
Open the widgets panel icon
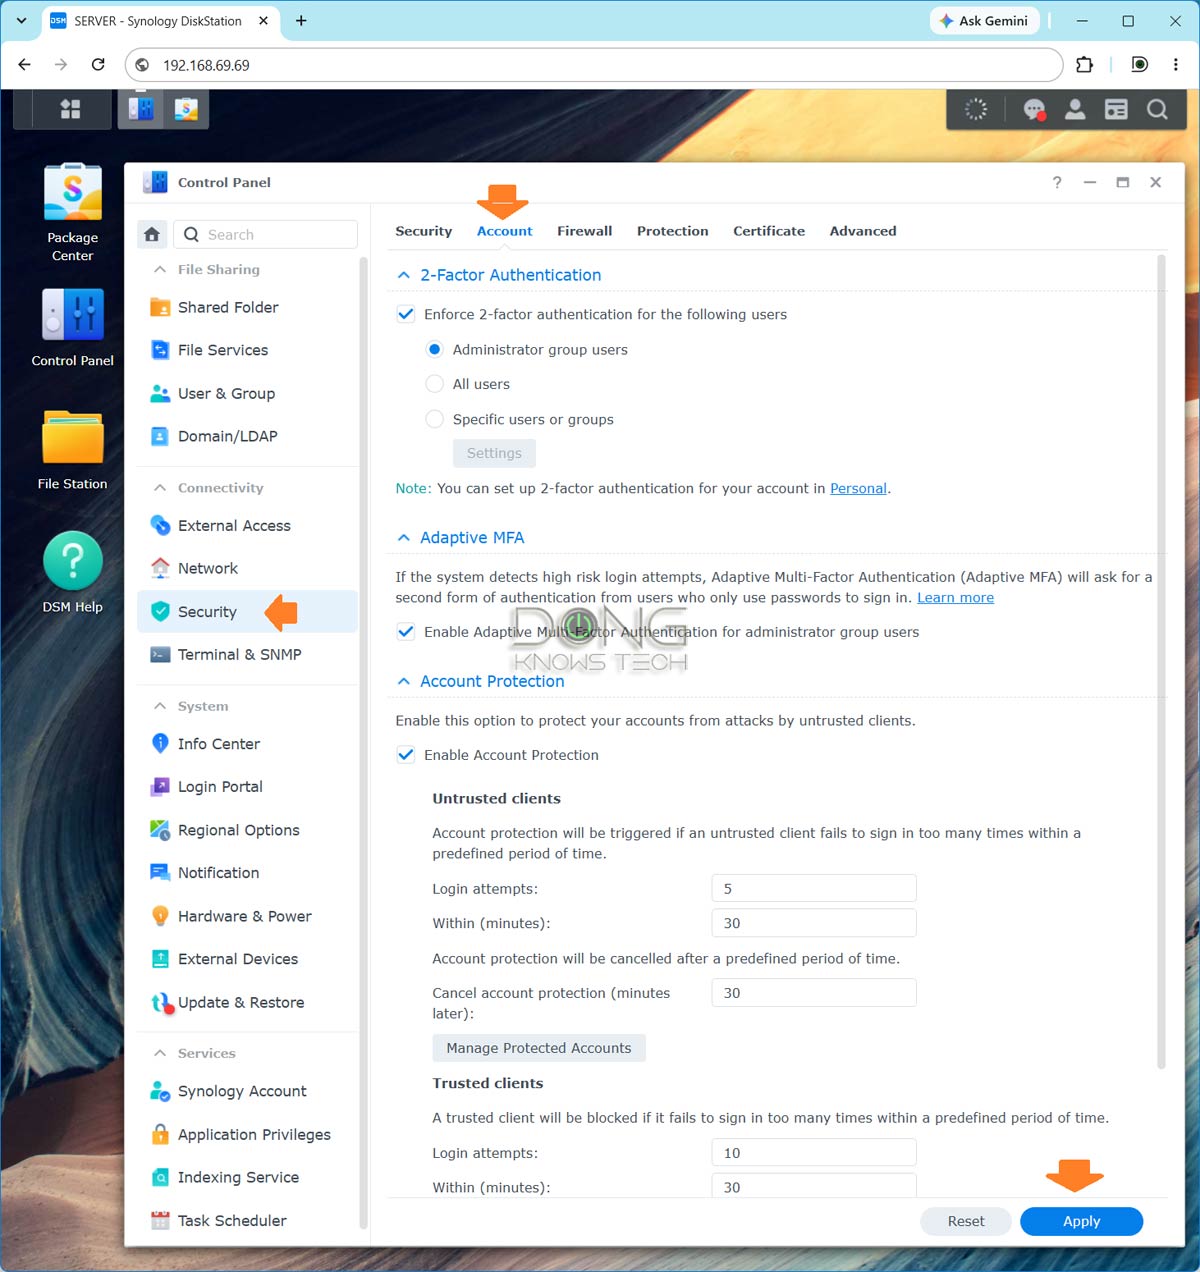[x=1116, y=110]
